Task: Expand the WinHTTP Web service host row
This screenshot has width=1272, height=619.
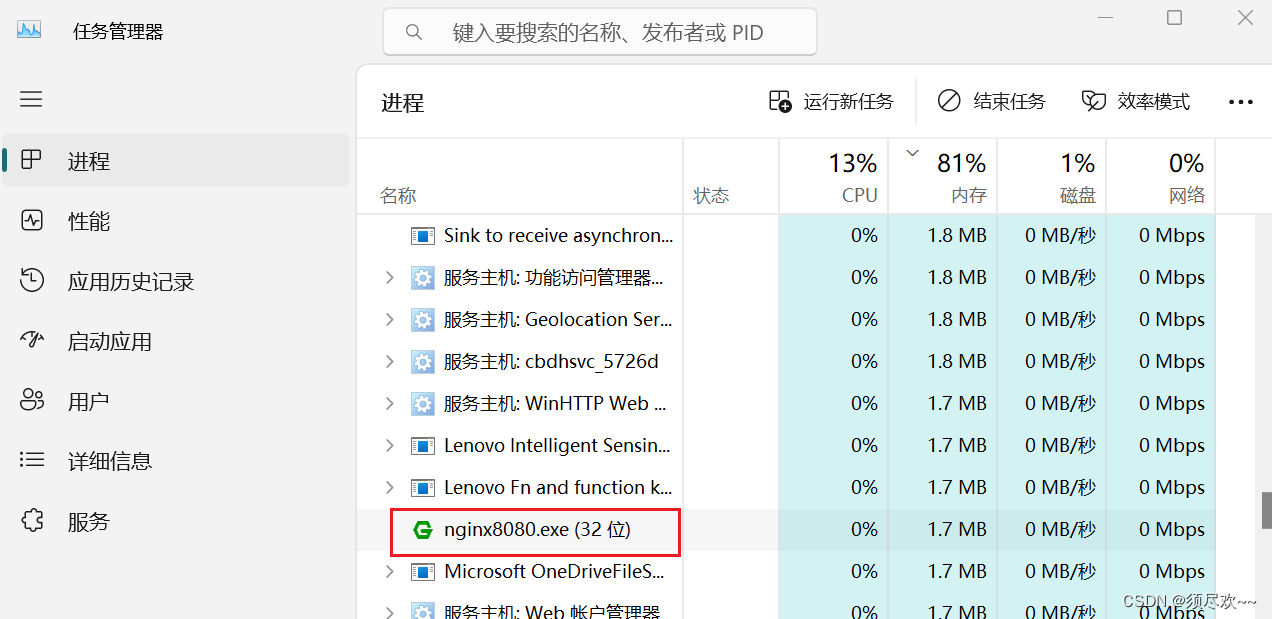Action: click(390, 403)
